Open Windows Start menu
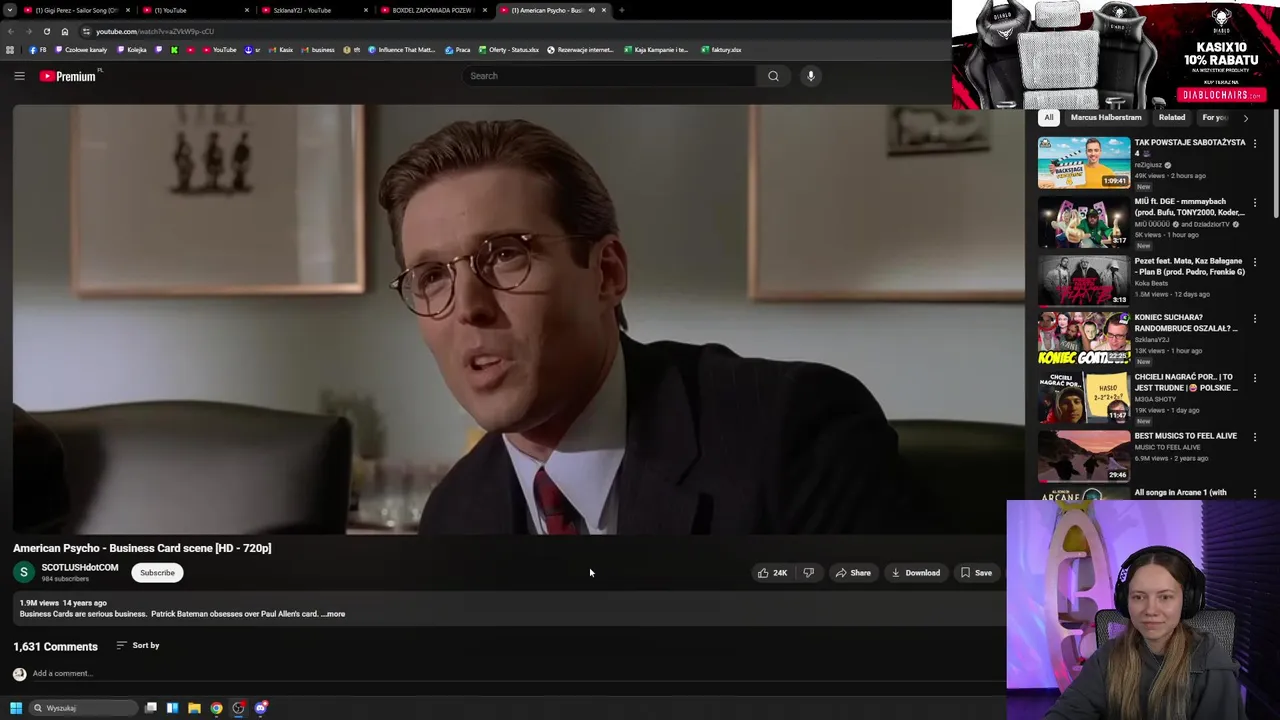Image resolution: width=1280 pixels, height=720 pixels. pos(15,708)
